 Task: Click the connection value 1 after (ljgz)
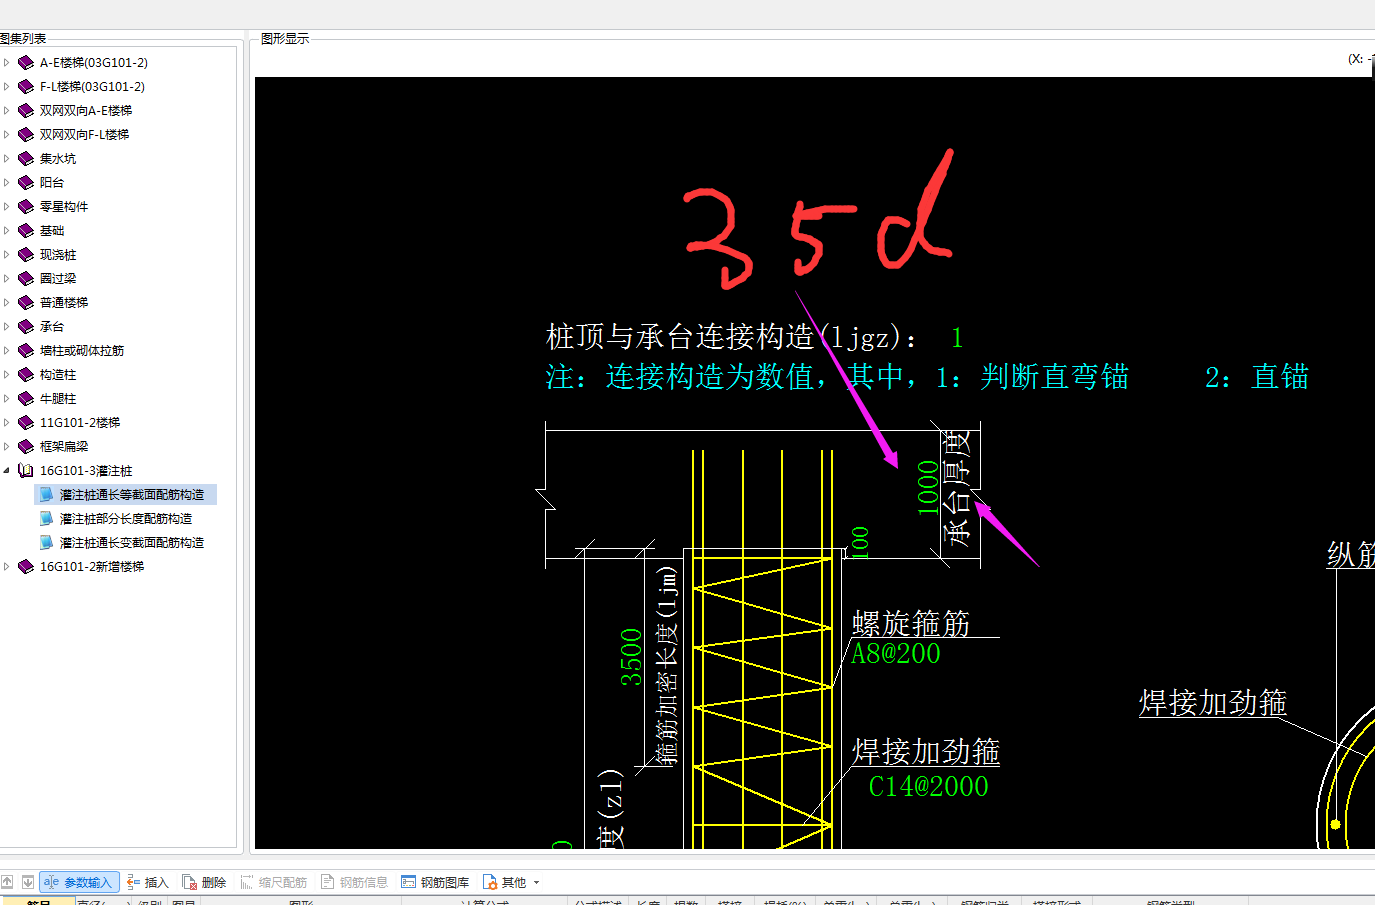(x=957, y=338)
